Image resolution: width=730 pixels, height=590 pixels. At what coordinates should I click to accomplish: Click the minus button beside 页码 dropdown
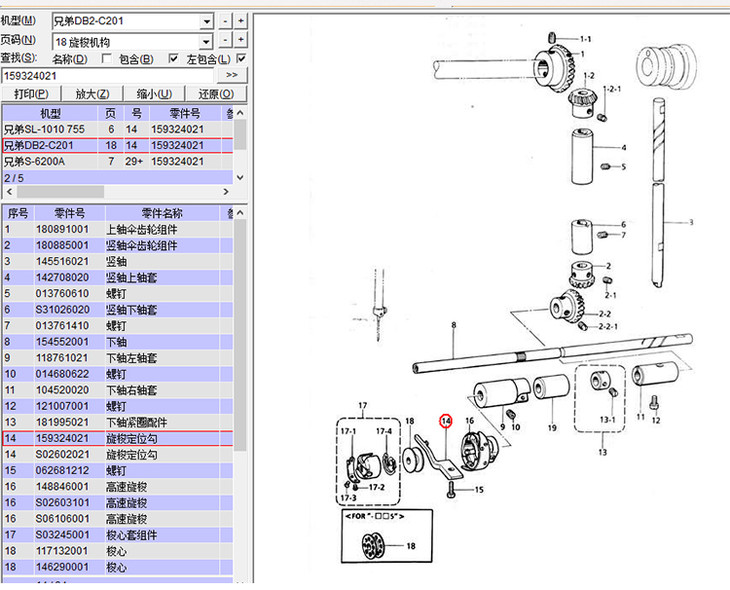[x=226, y=39]
